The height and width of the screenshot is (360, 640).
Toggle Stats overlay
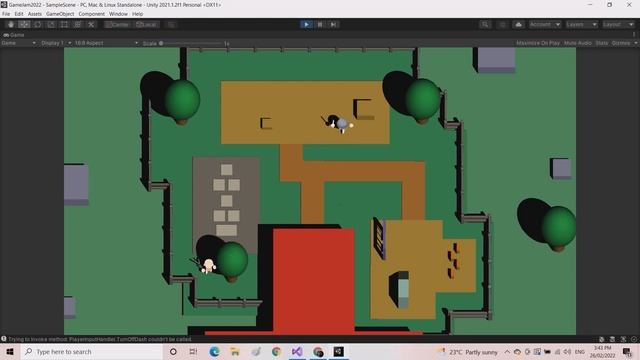(602, 43)
